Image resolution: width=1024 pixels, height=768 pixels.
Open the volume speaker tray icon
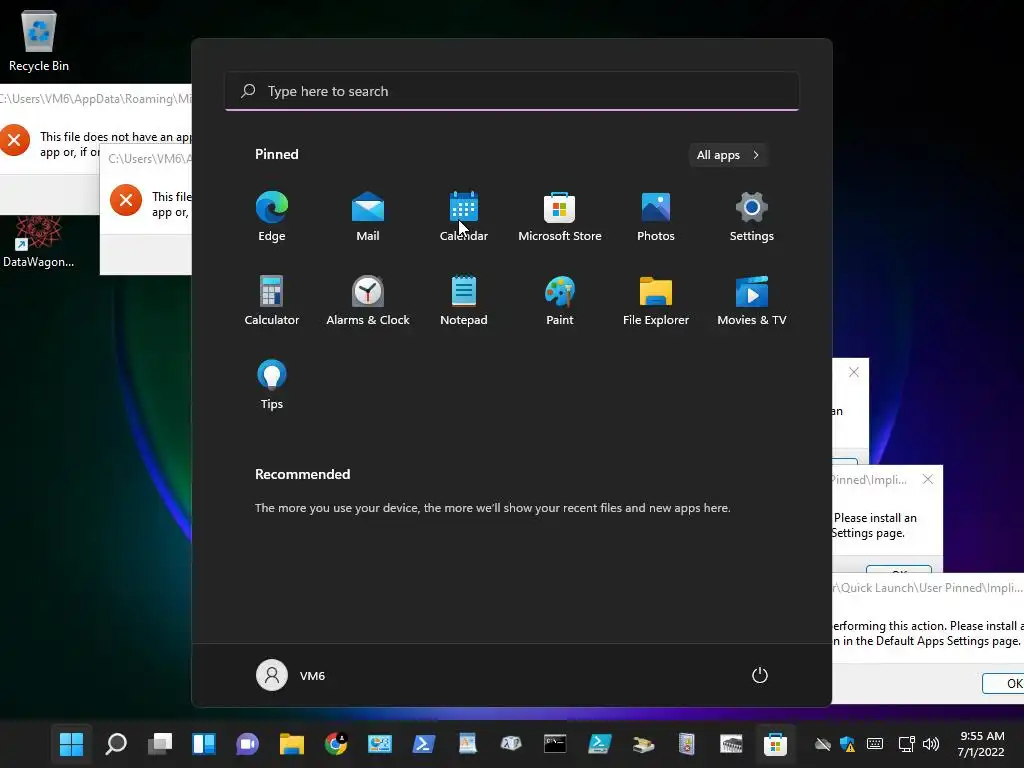click(931, 744)
